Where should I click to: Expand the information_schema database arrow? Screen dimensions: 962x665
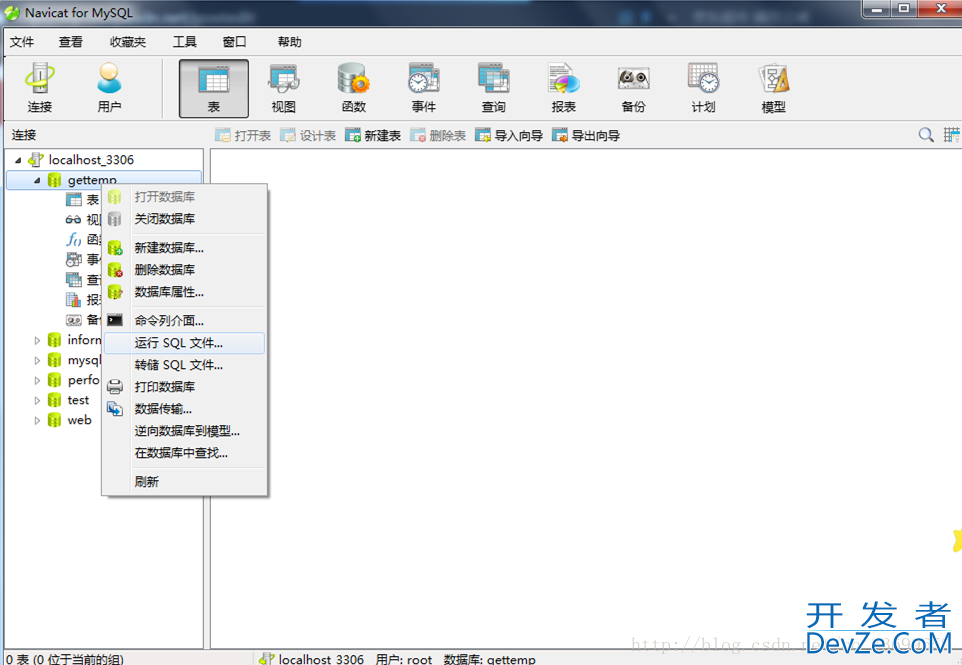point(37,340)
